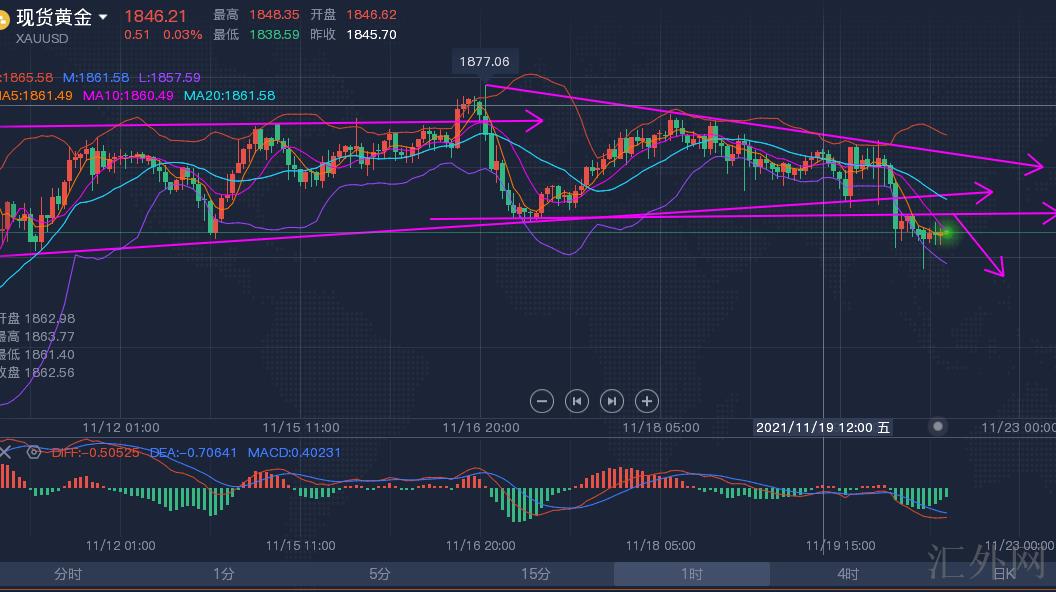
Task: Switch to the 分时 timeframe tab
Action: (x=68, y=574)
